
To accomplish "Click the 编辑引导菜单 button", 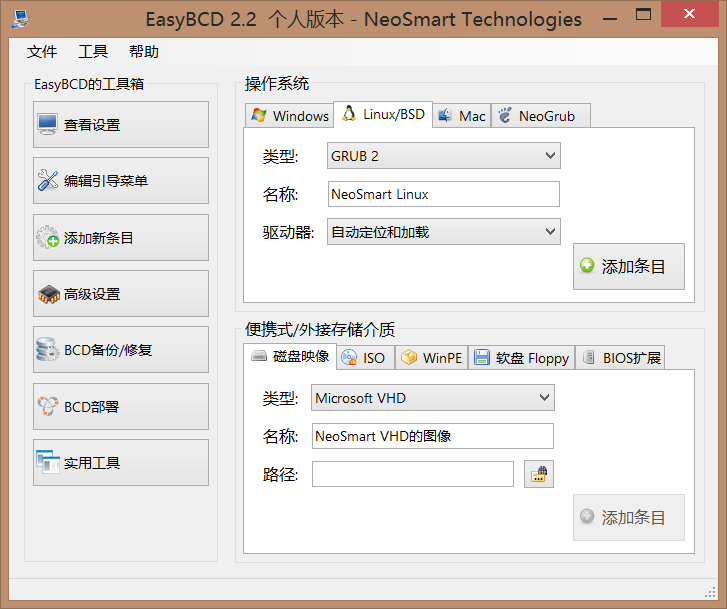I will [121, 180].
